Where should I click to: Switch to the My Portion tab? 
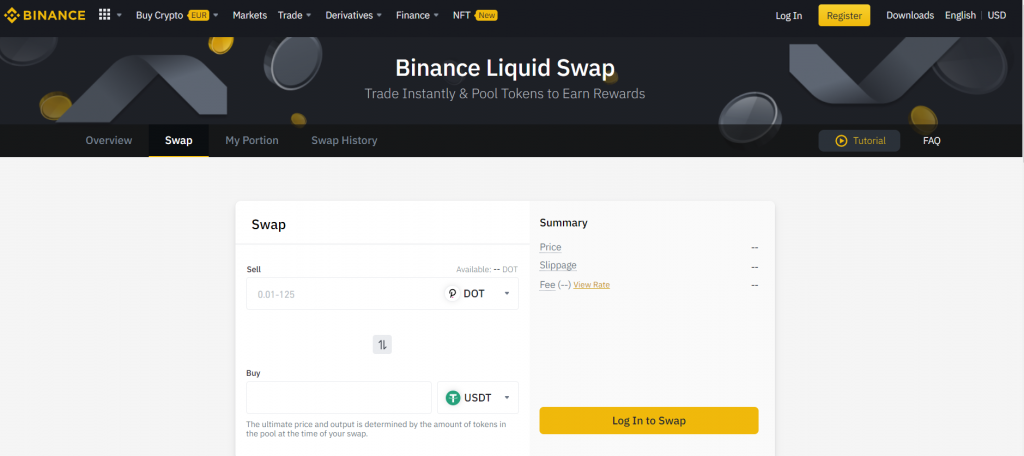(x=251, y=140)
